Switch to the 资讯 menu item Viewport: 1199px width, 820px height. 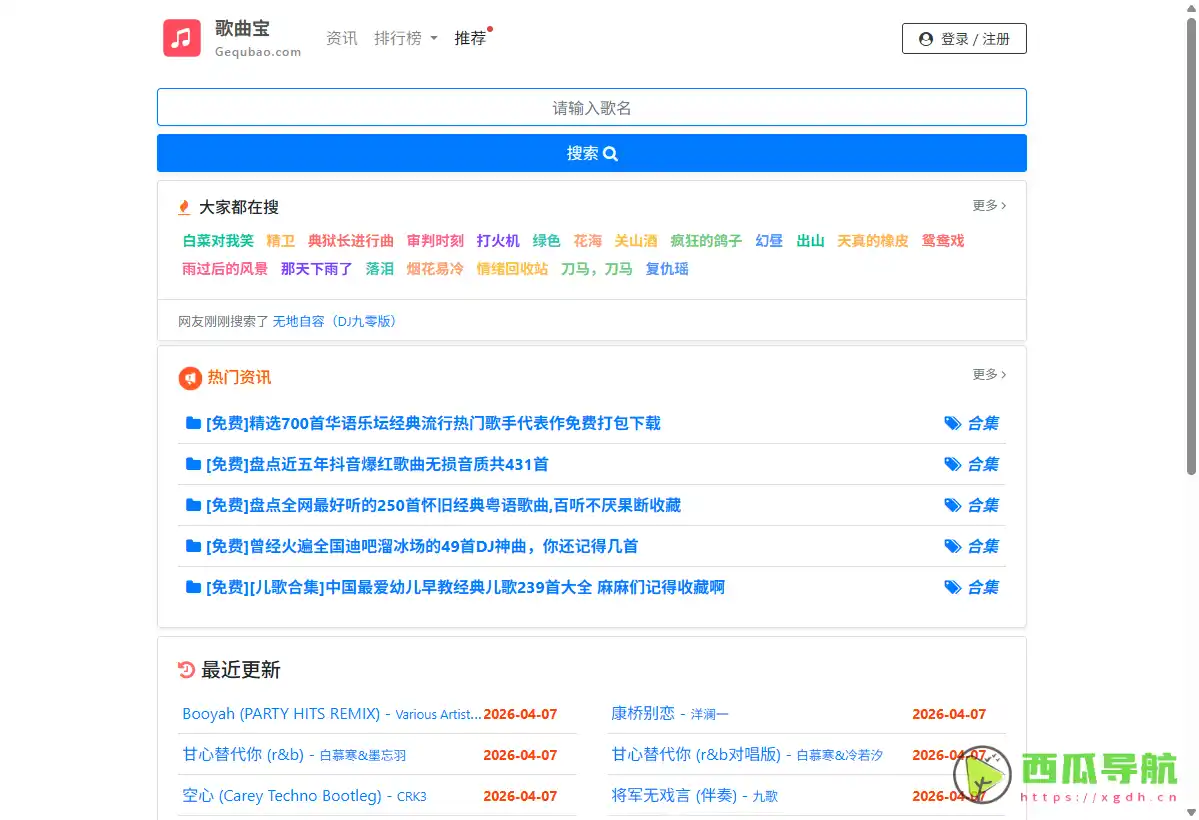(x=341, y=38)
